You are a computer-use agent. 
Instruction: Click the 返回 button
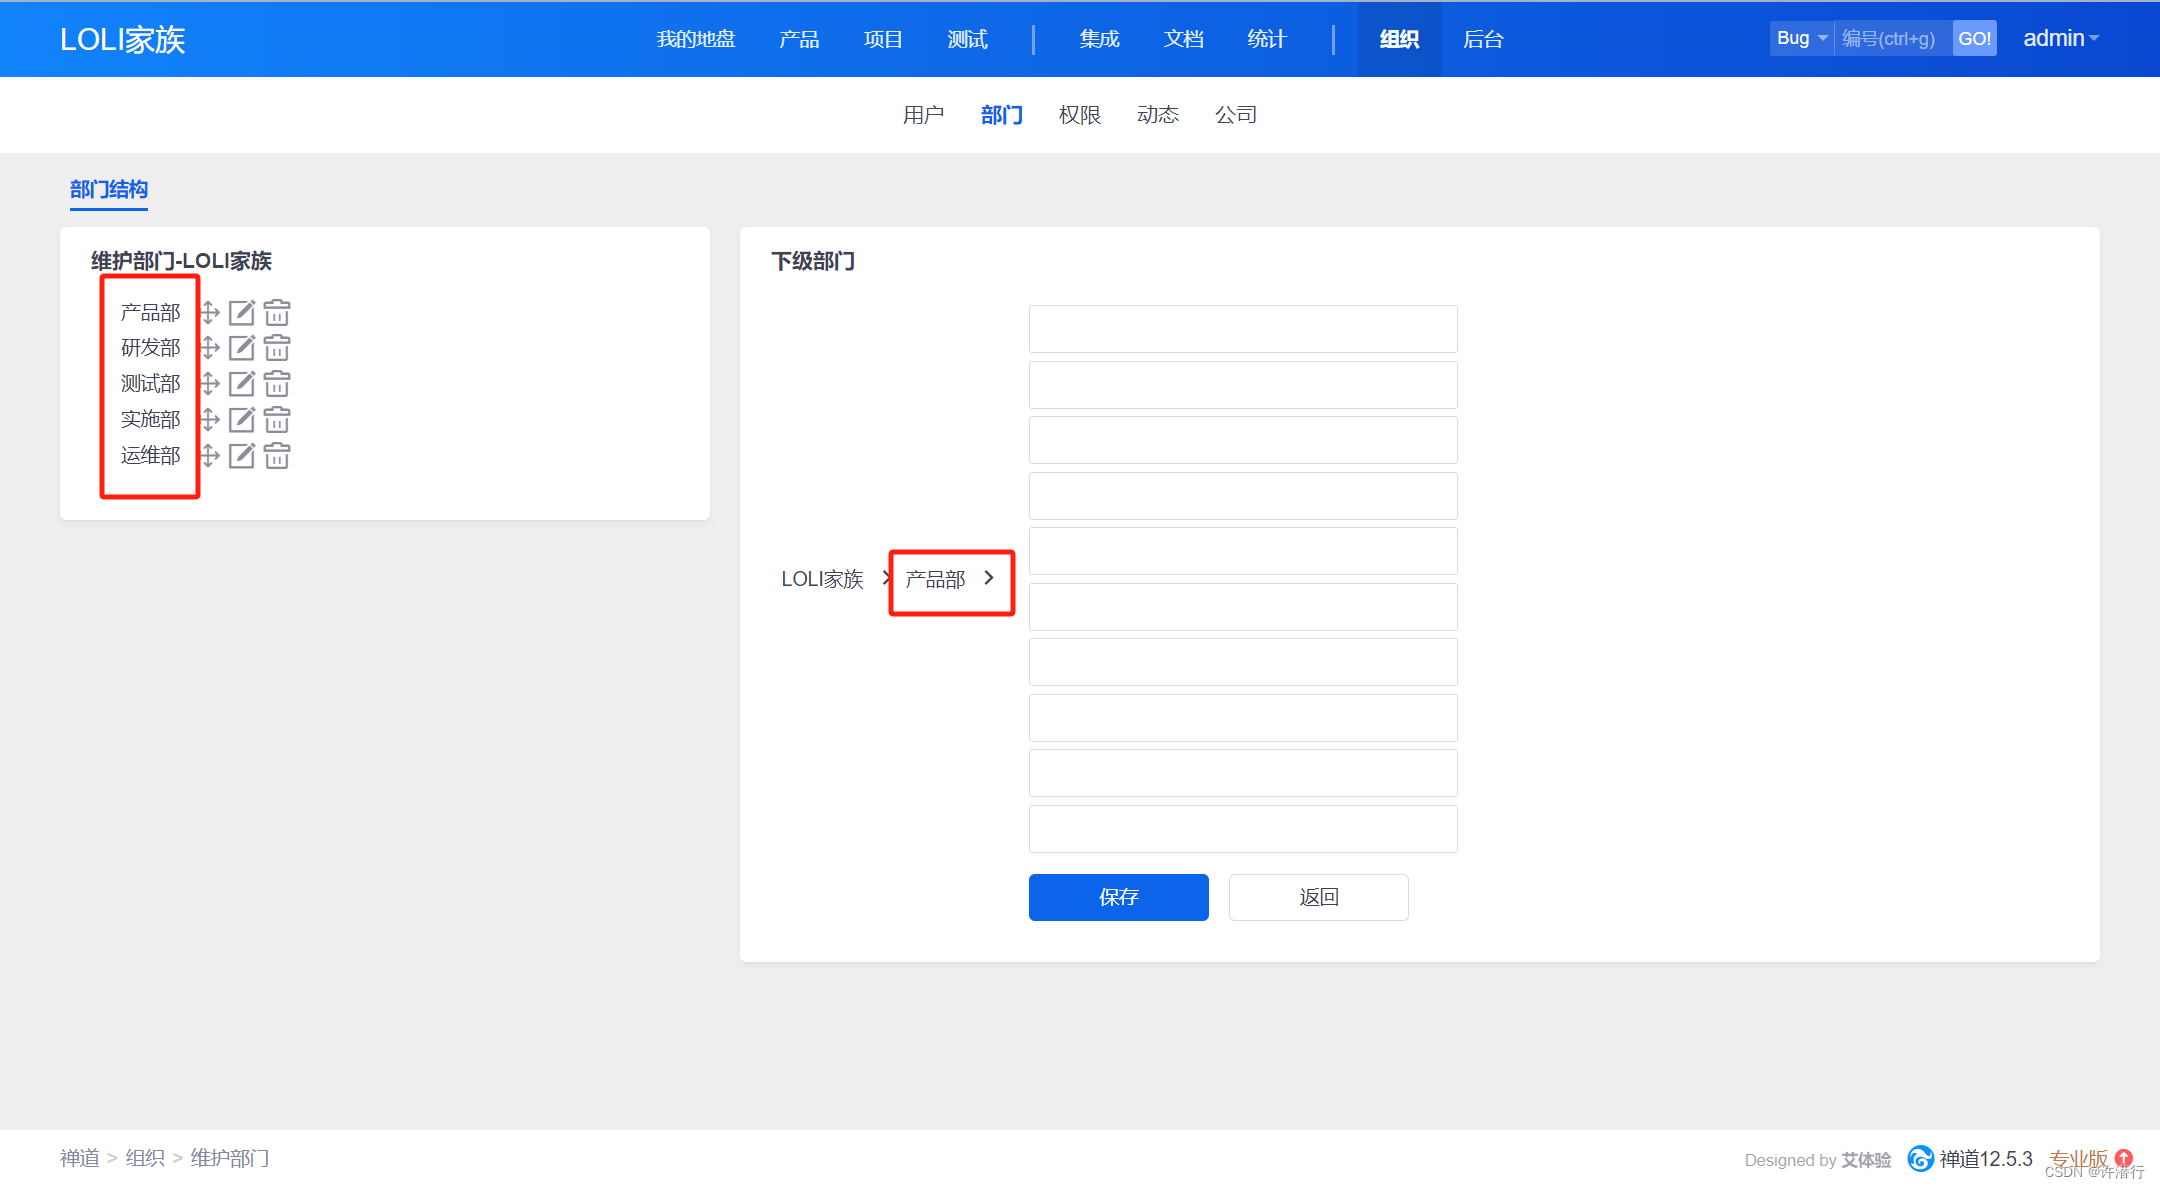pyautogui.click(x=1318, y=897)
